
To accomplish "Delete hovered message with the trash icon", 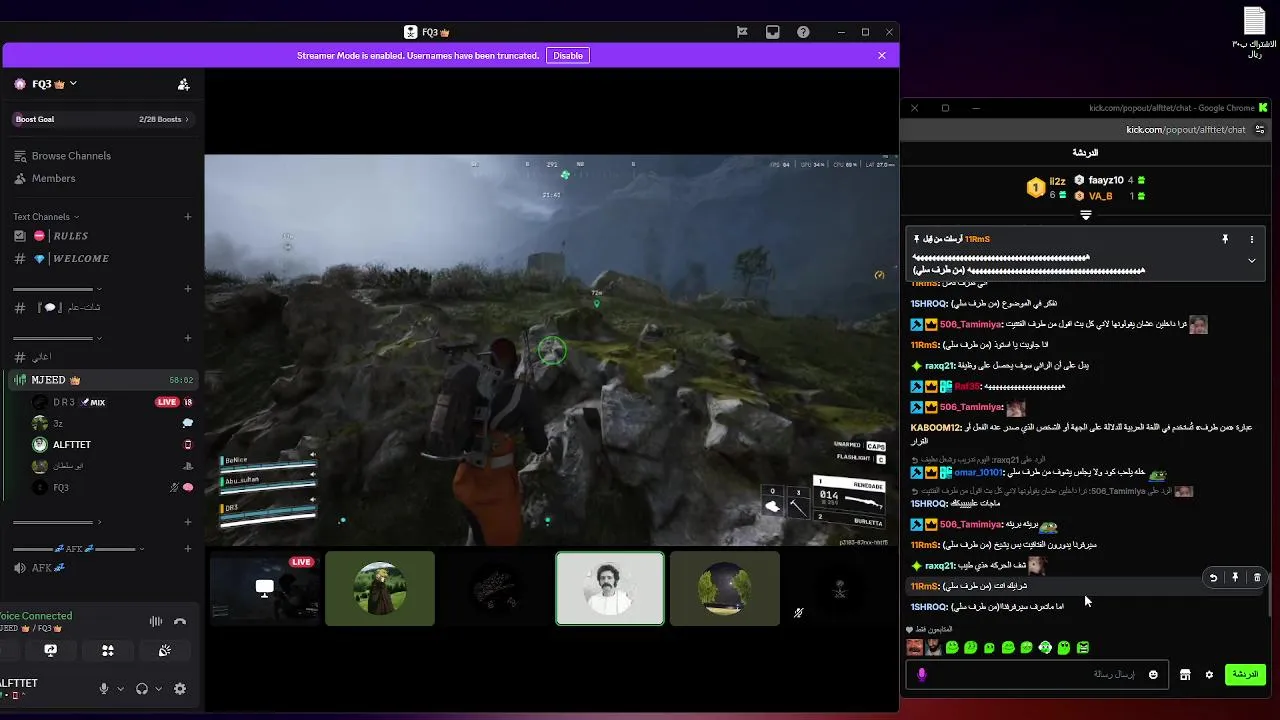I will 1257,577.
